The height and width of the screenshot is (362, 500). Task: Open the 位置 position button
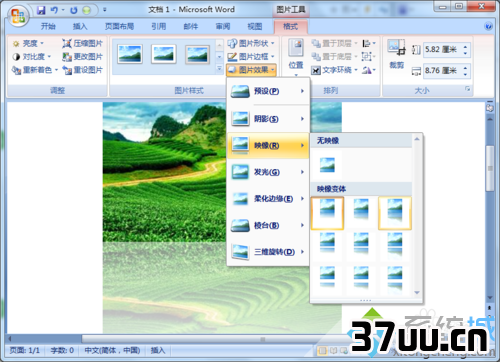pos(296,57)
